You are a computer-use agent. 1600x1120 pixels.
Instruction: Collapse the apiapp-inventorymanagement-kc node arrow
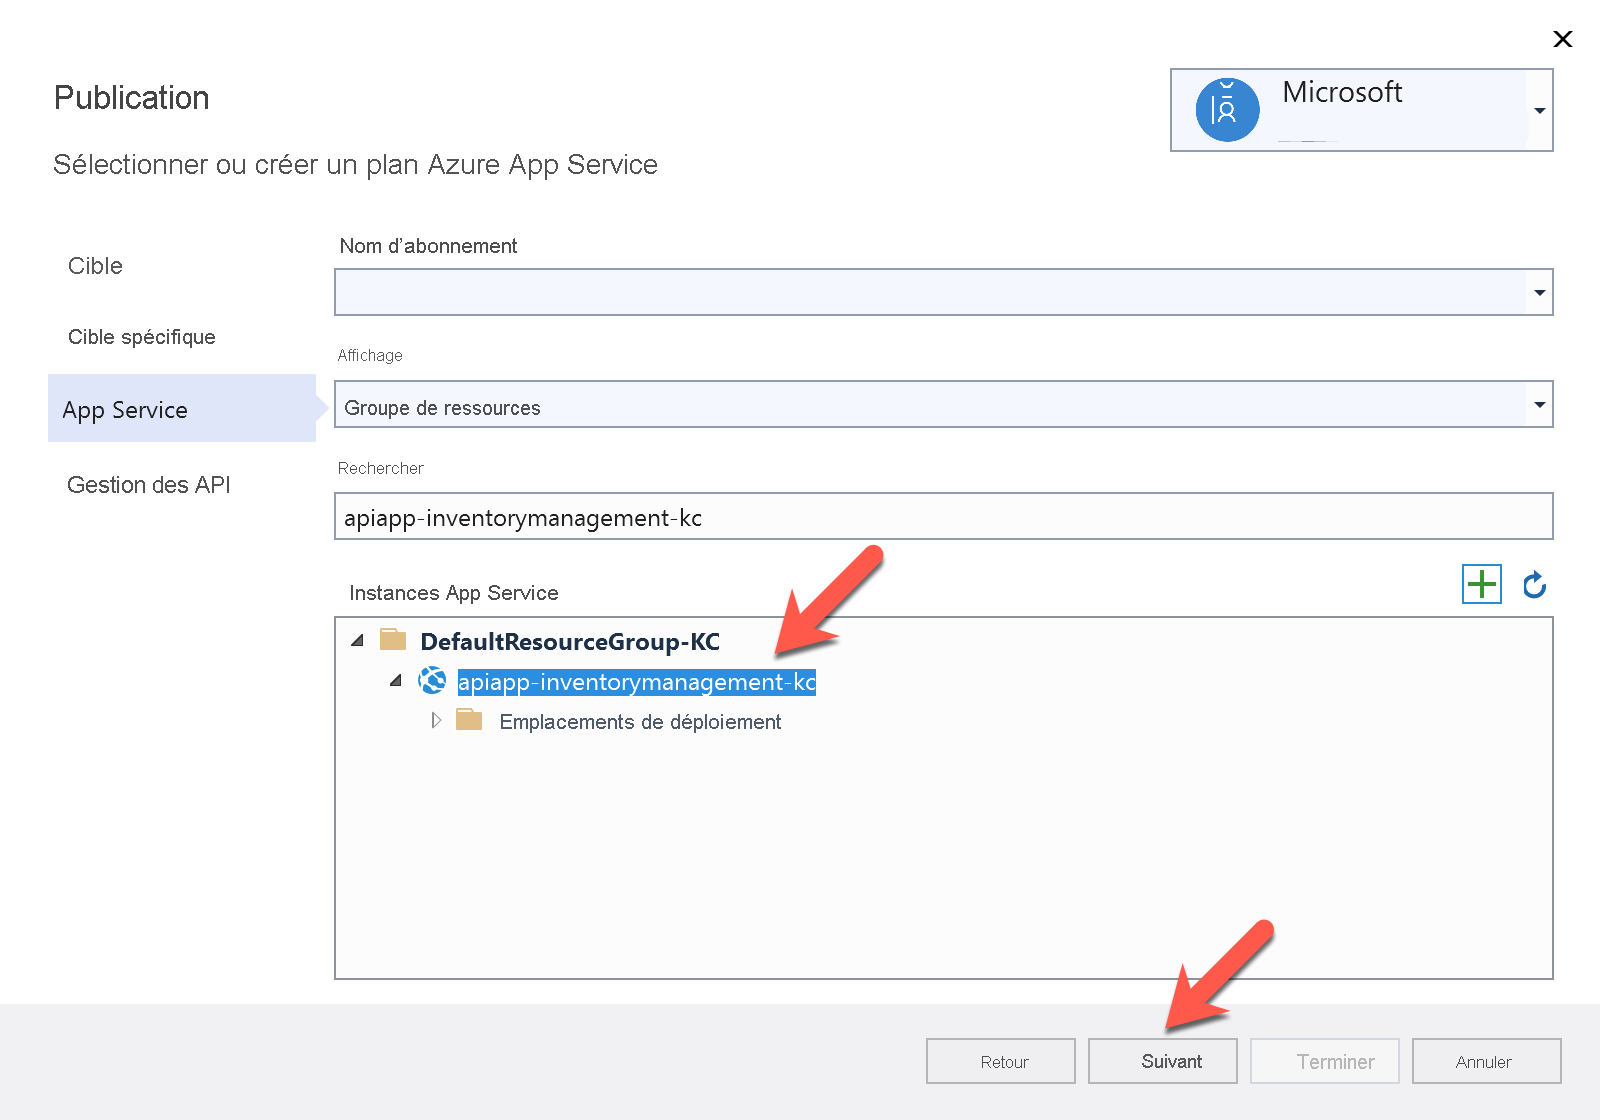coord(396,681)
